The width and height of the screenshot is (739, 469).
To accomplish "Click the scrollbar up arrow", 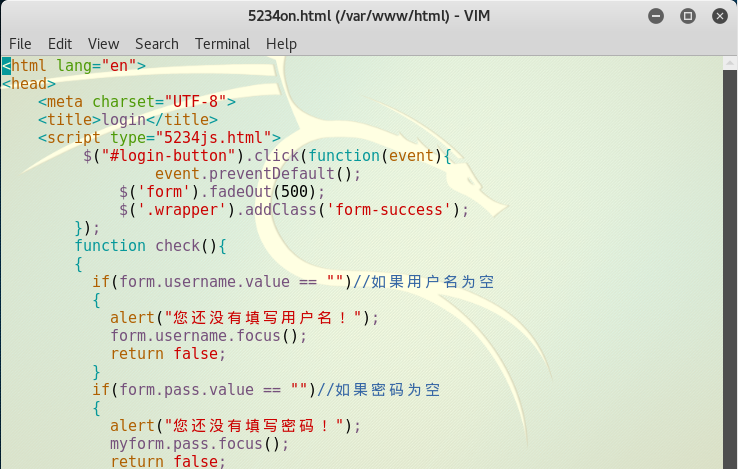I will coord(730,63).
